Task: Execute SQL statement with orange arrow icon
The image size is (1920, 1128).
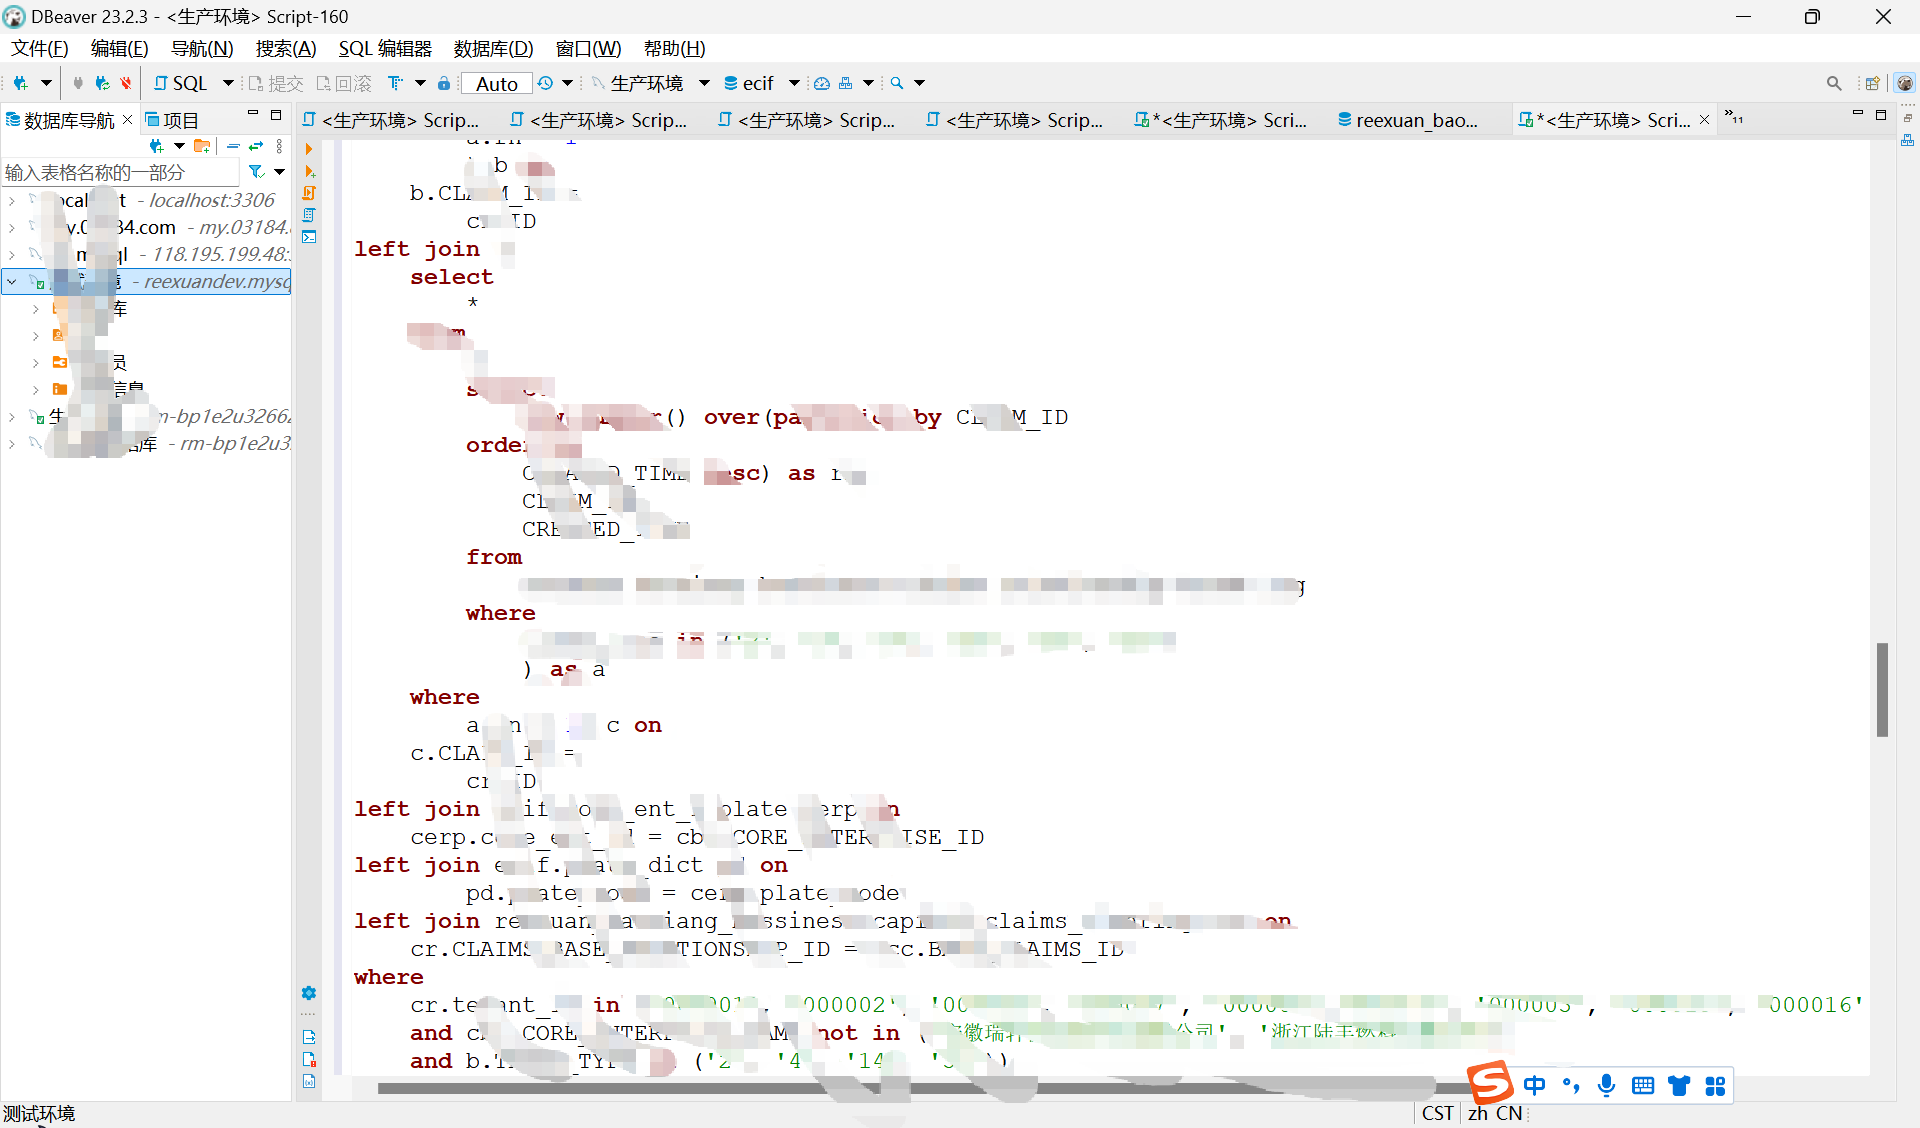Action: (x=309, y=149)
